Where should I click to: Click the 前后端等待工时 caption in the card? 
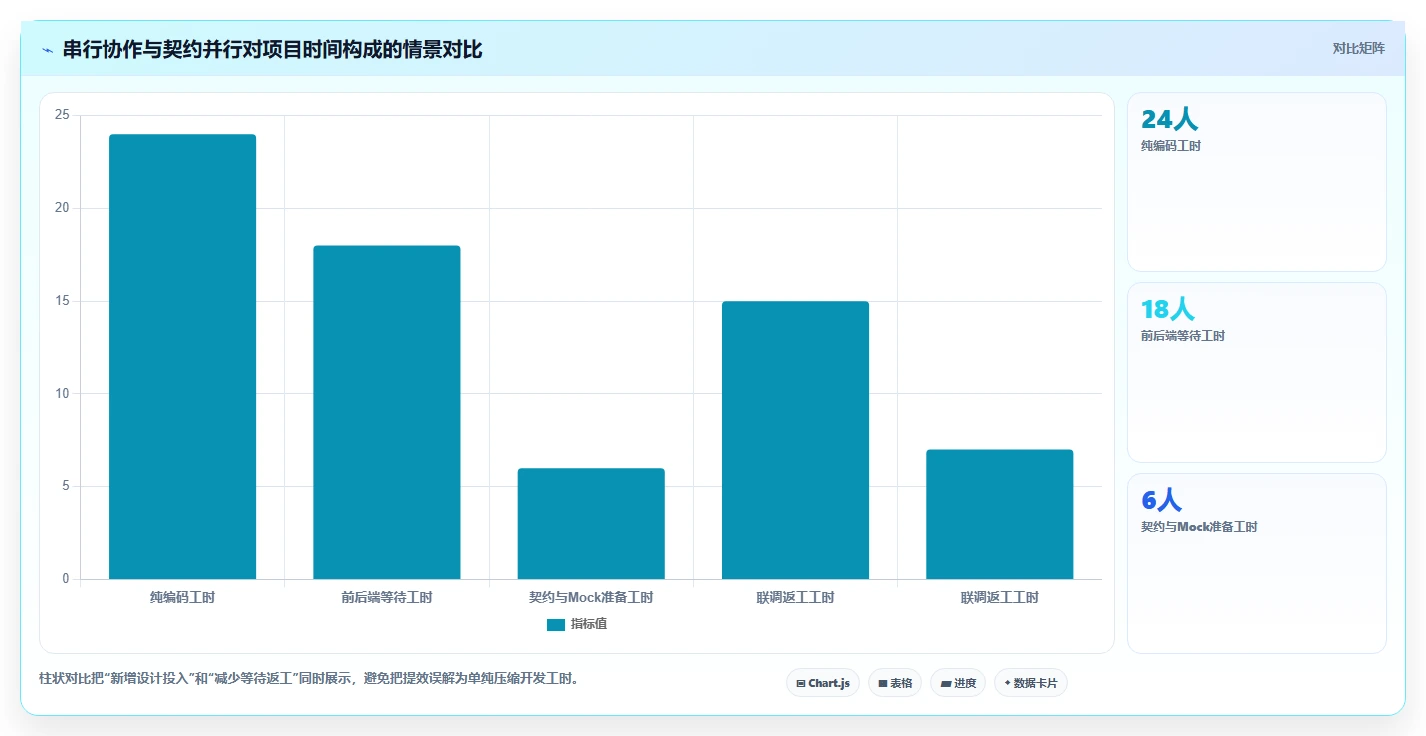tap(1183, 336)
